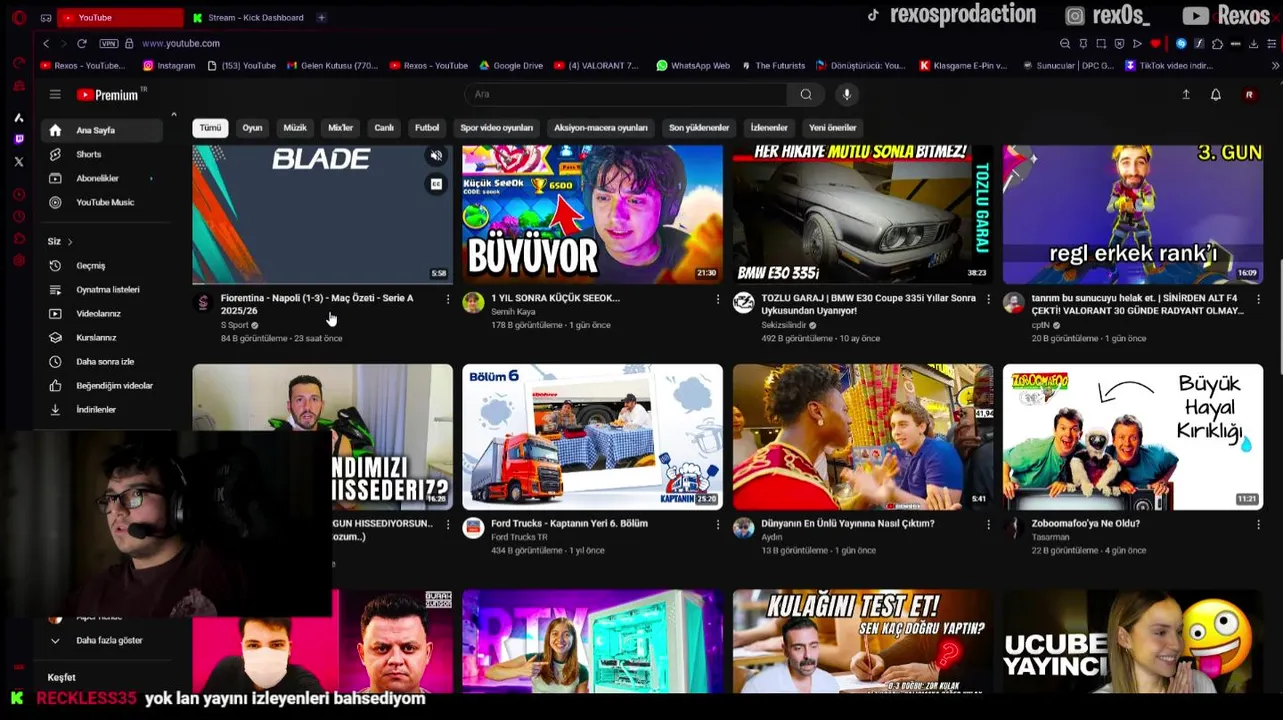Go back with browser back arrow
This screenshot has height=720, width=1283.
(x=46, y=43)
